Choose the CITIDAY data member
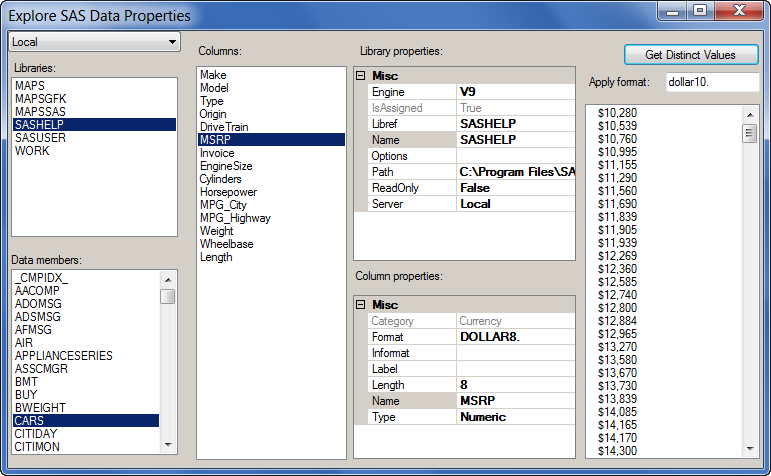This screenshot has height=476, width=771. tap(36, 434)
